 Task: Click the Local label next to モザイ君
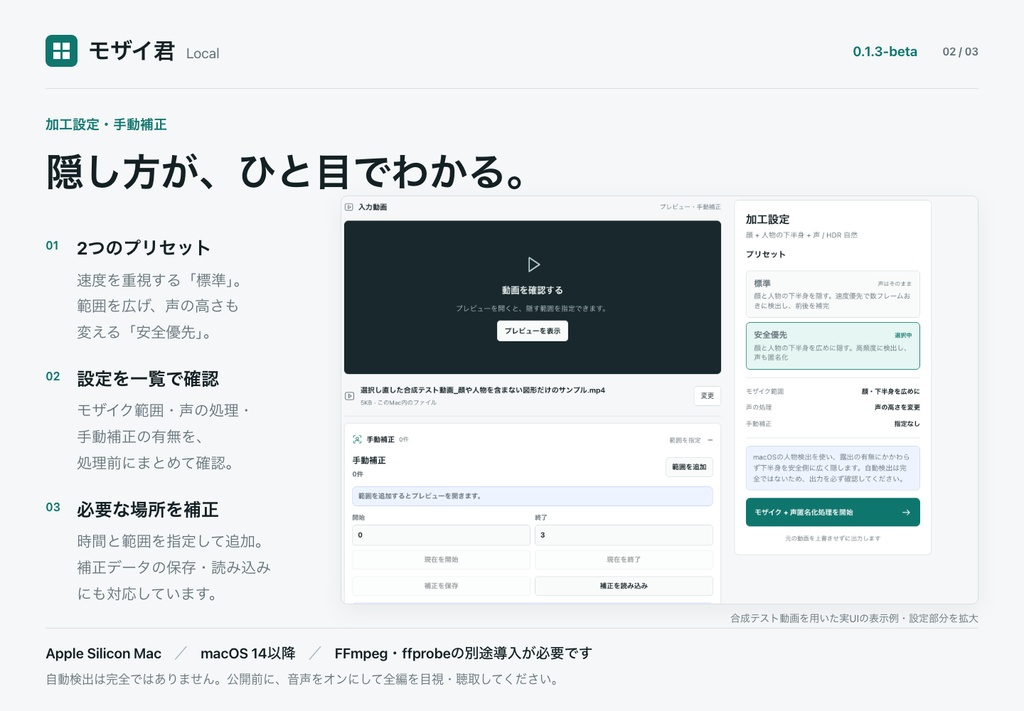click(x=202, y=54)
